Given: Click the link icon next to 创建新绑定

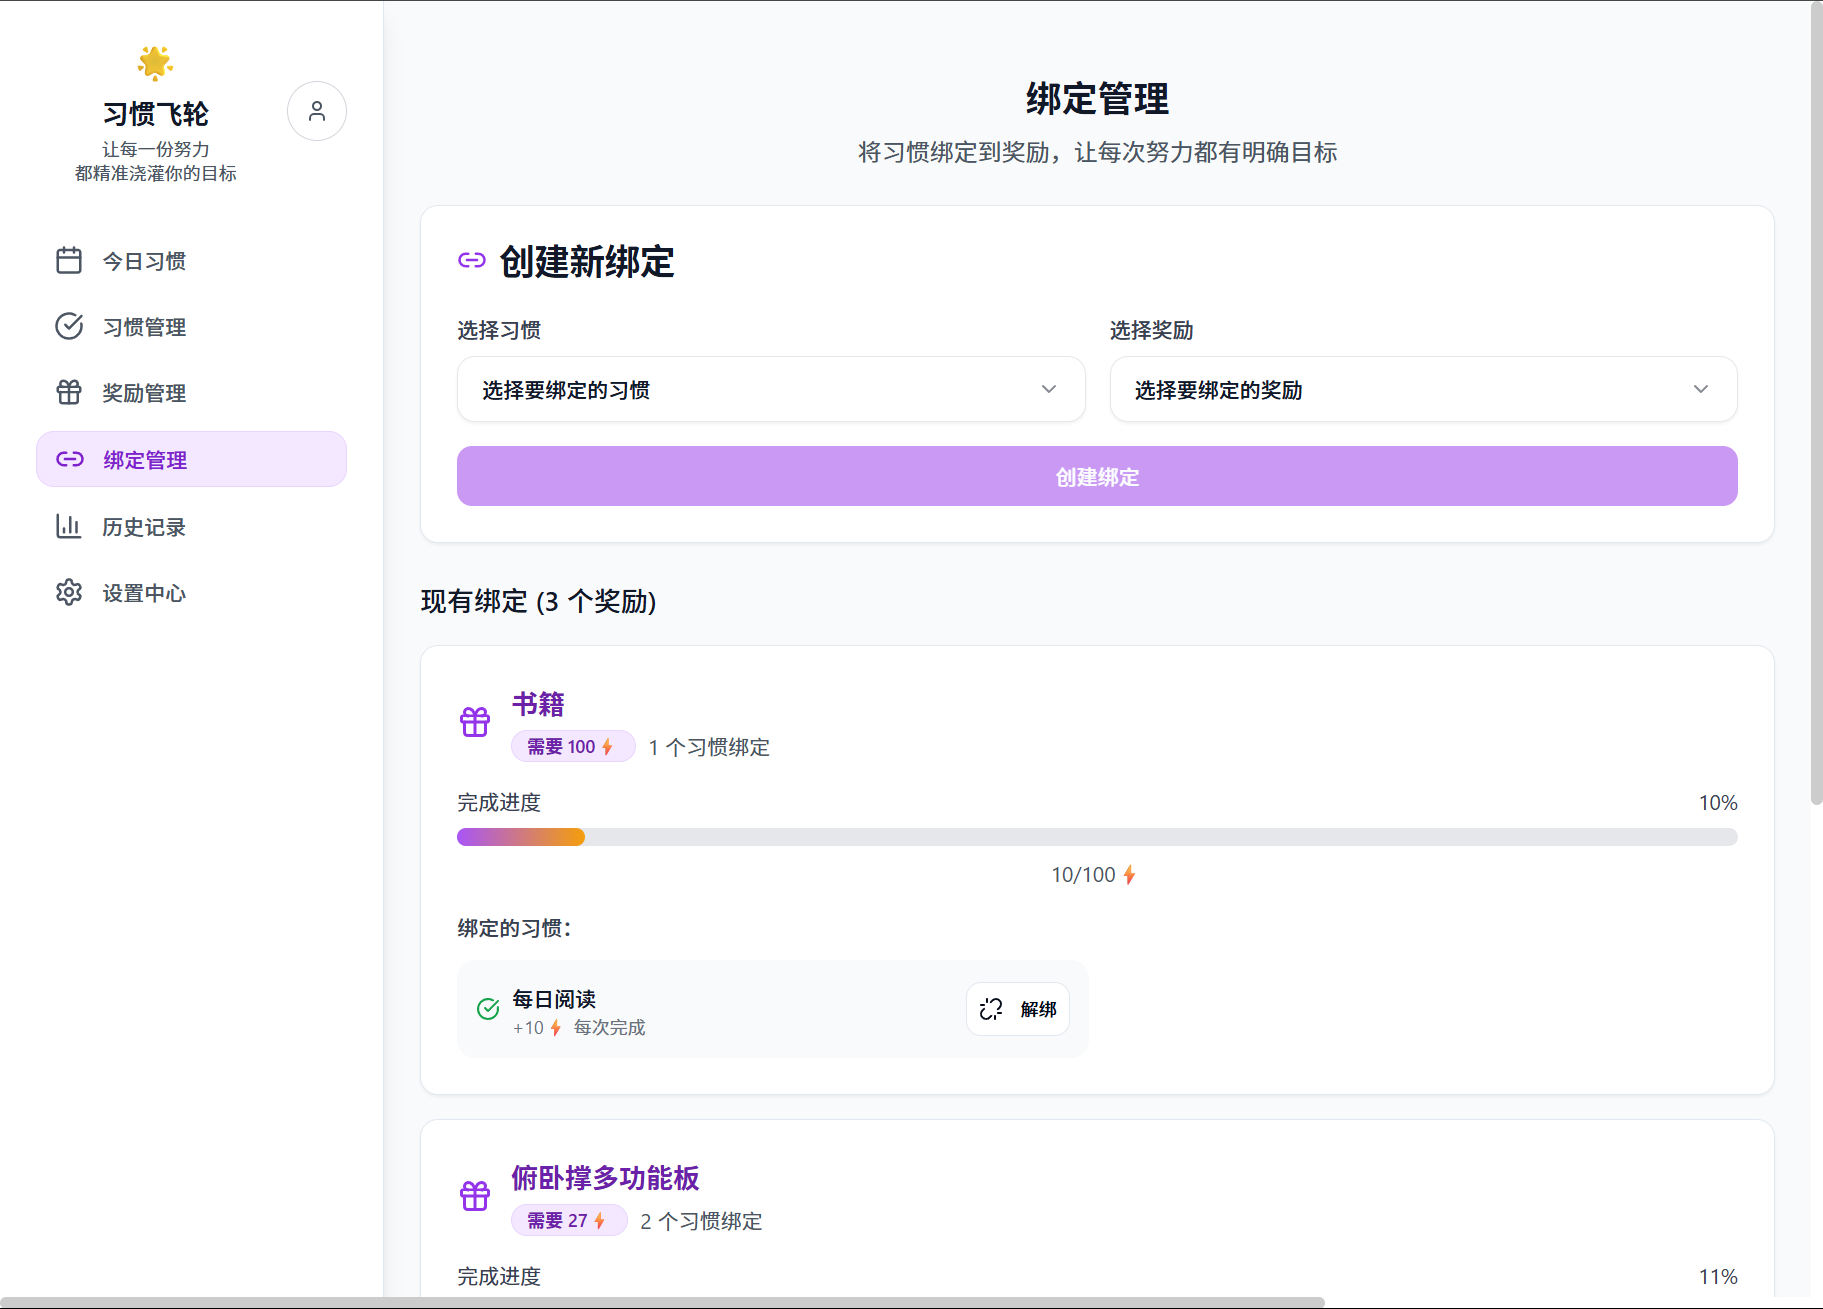Looking at the screenshot, I should [472, 261].
